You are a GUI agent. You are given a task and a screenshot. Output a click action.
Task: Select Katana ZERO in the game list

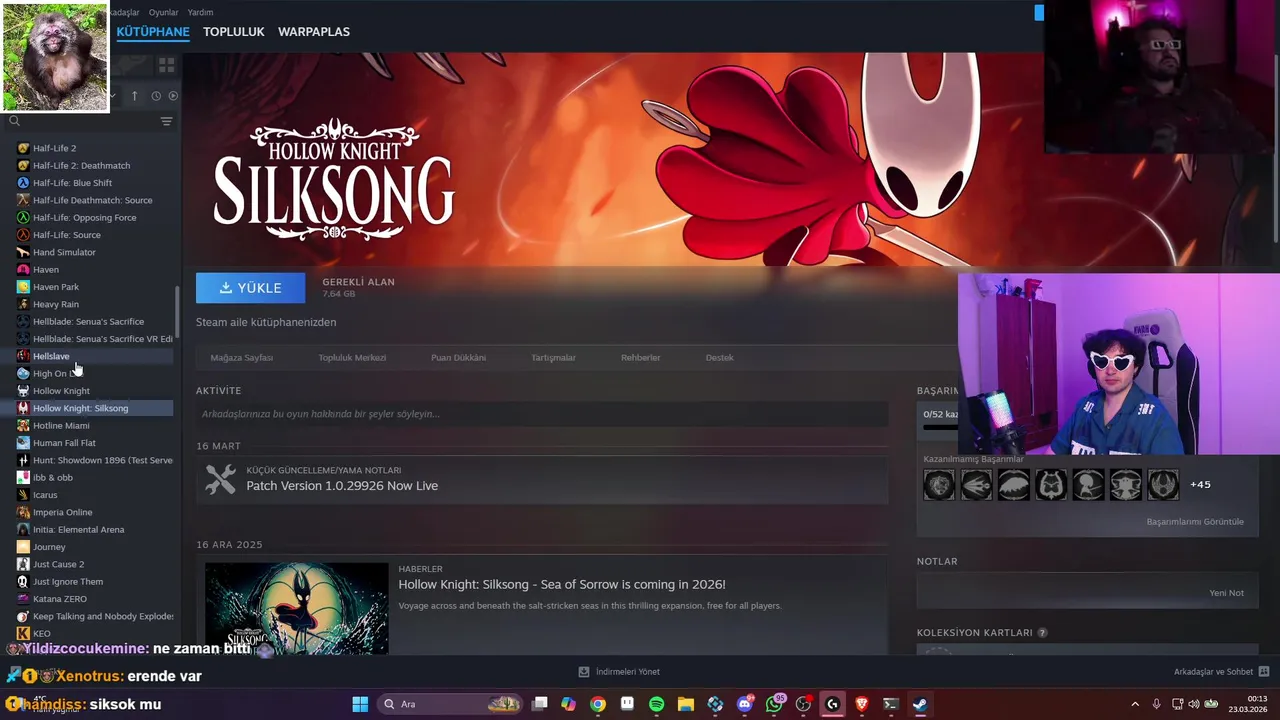(x=60, y=599)
